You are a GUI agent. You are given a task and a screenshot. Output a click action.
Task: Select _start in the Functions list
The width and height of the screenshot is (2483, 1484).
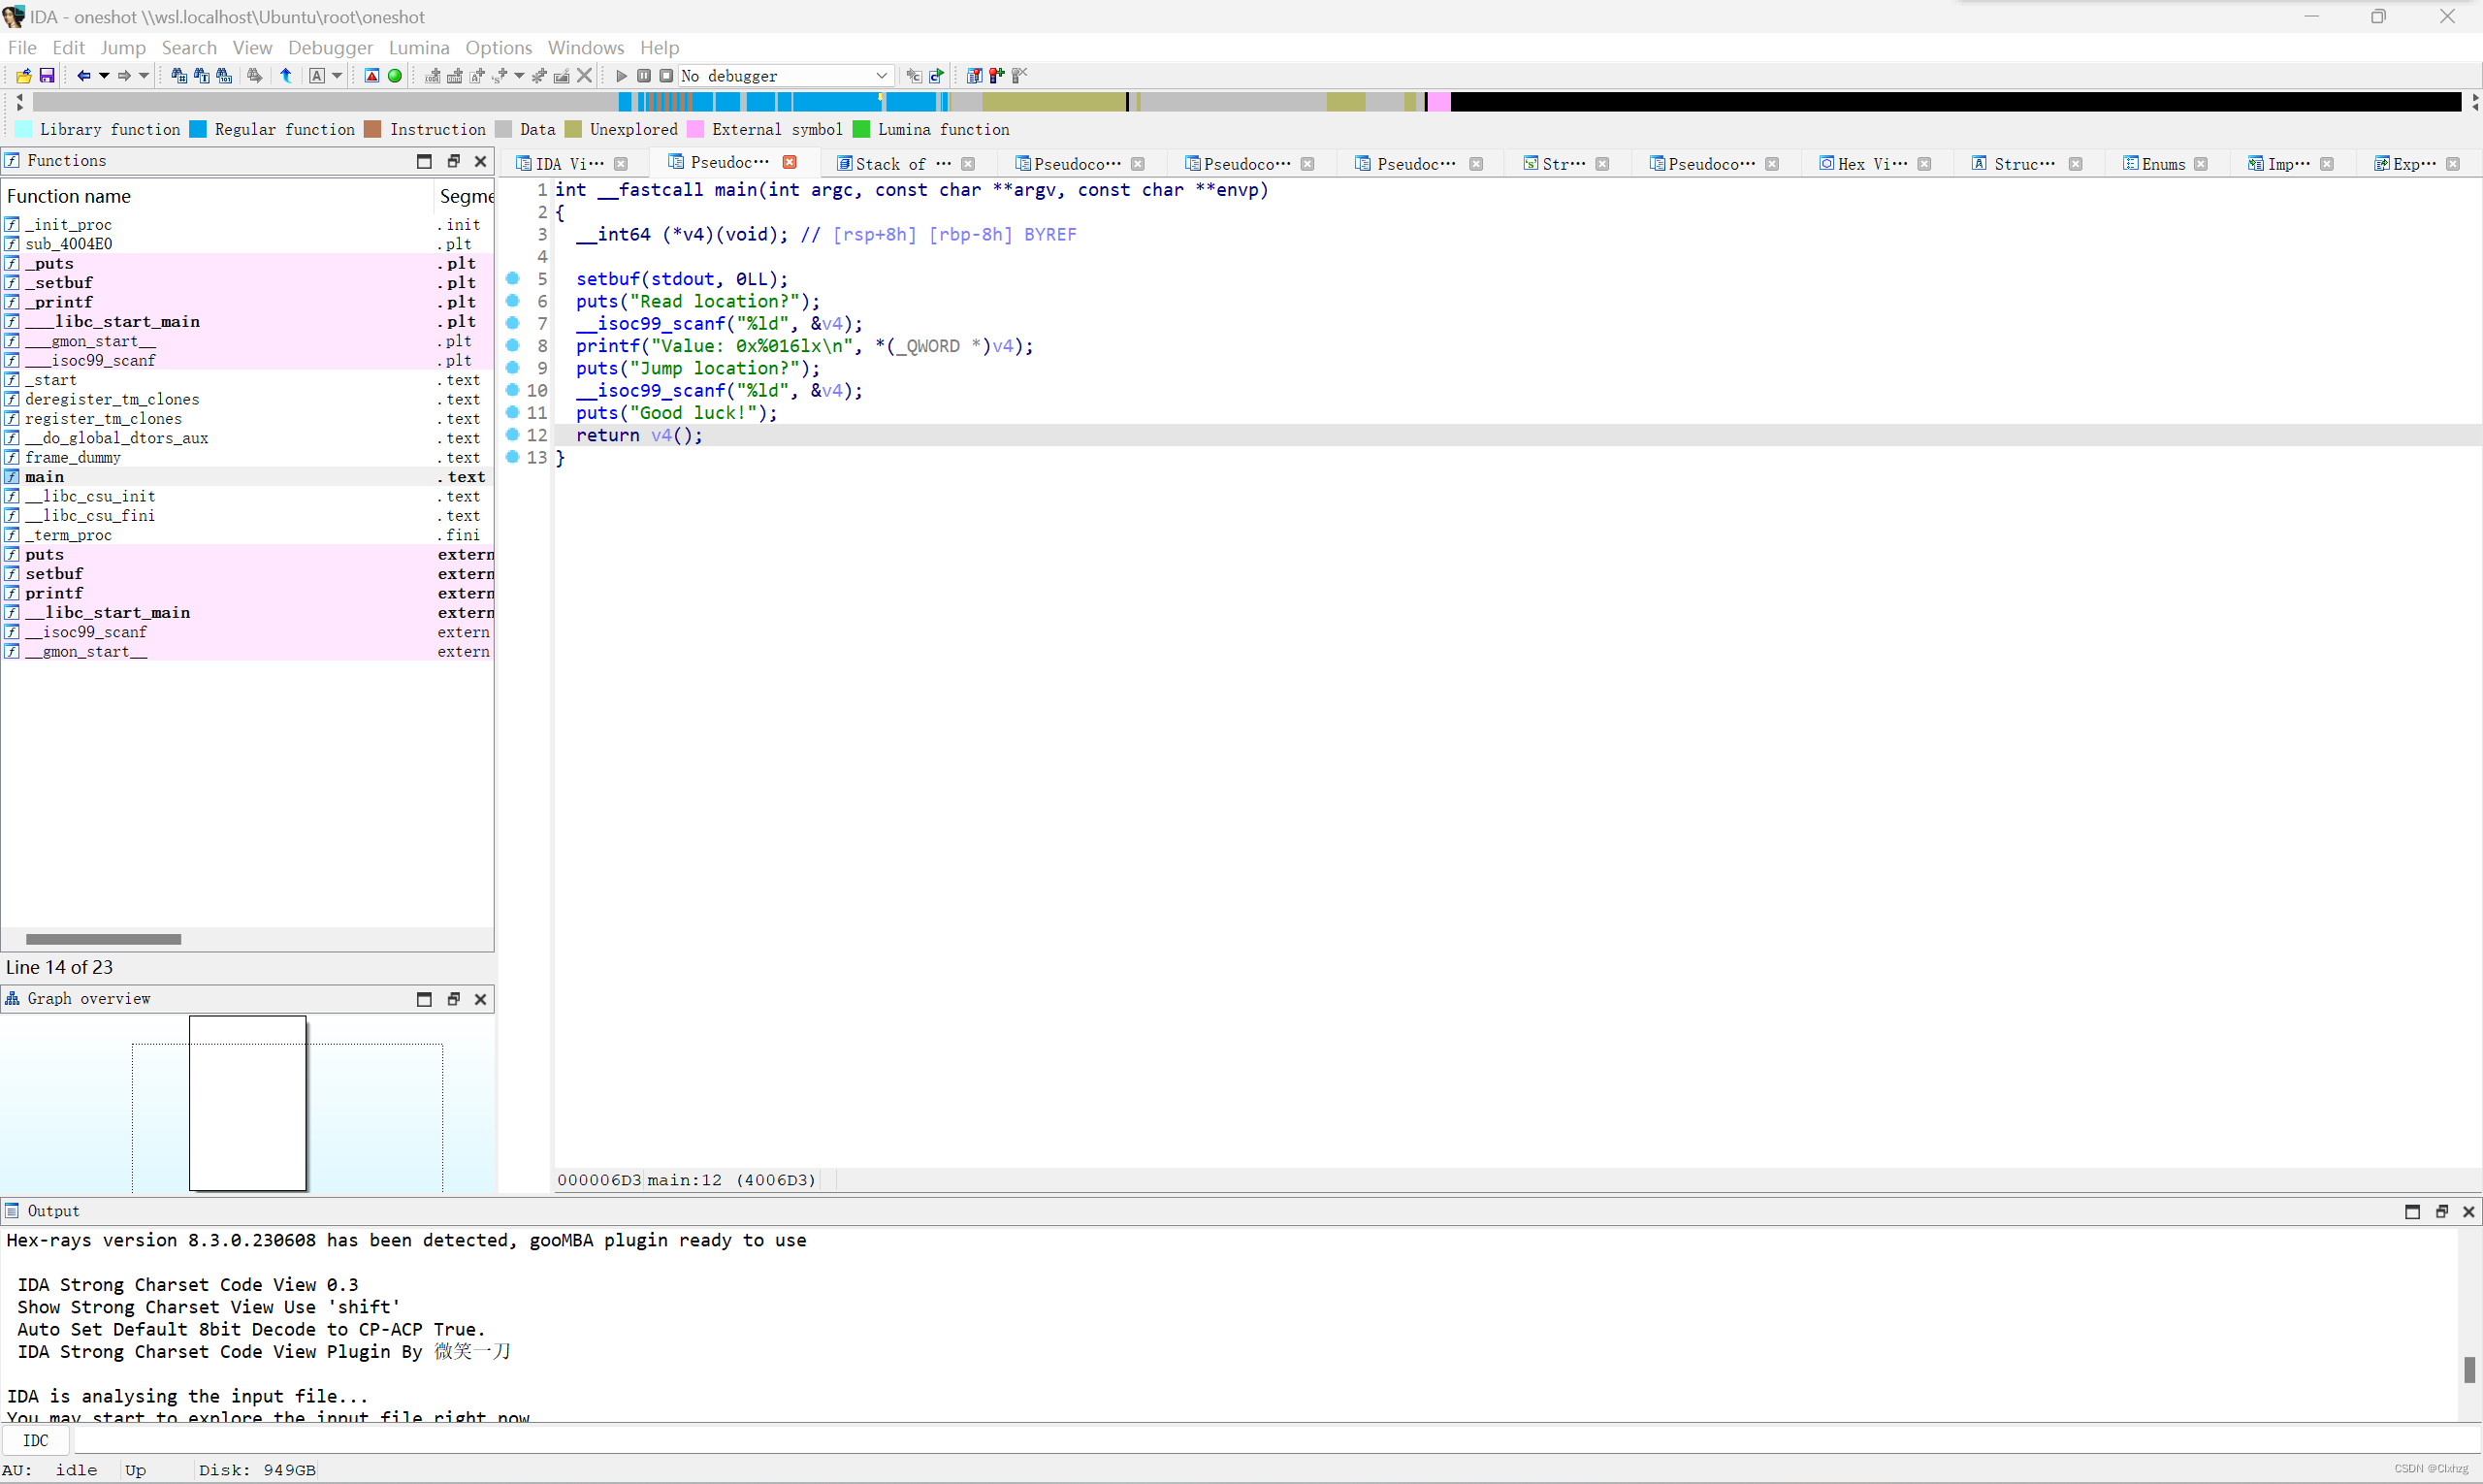[x=51, y=380]
